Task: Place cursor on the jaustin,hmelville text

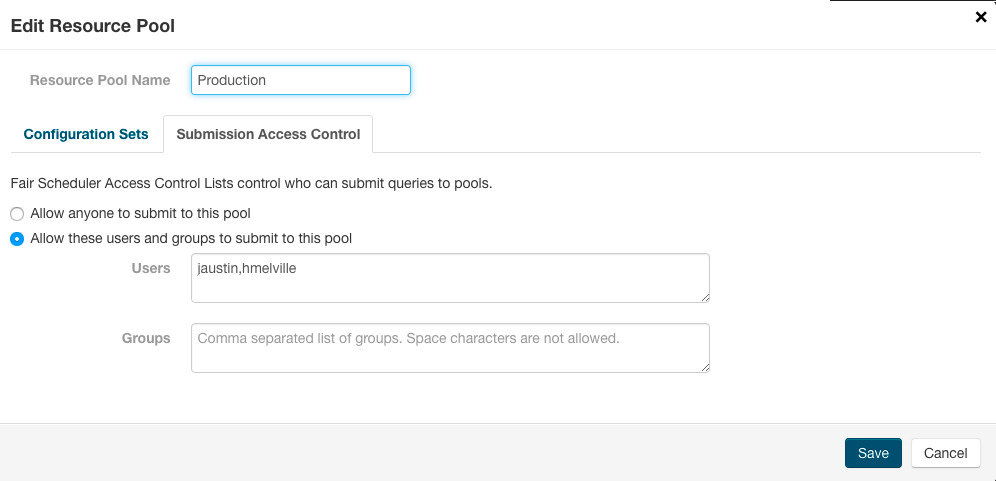Action: click(x=247, y=268)
